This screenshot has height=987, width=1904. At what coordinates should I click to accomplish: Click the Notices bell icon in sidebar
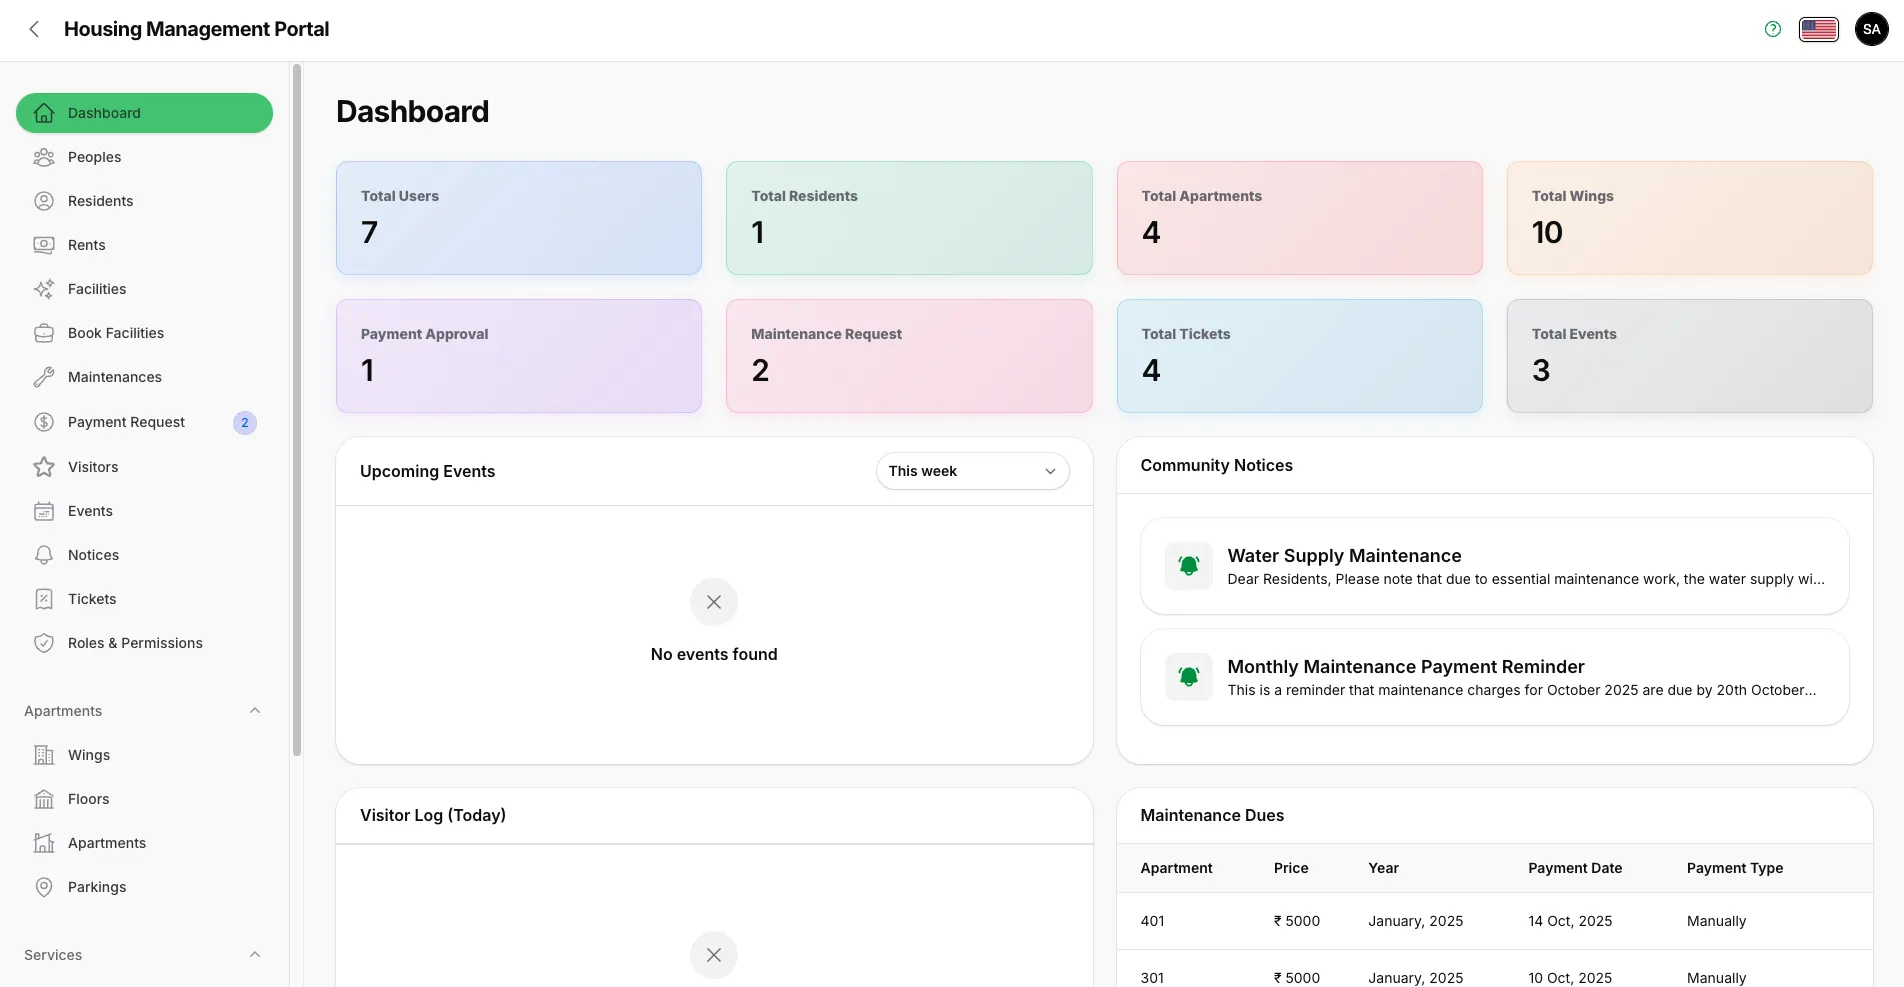point(44,555)
